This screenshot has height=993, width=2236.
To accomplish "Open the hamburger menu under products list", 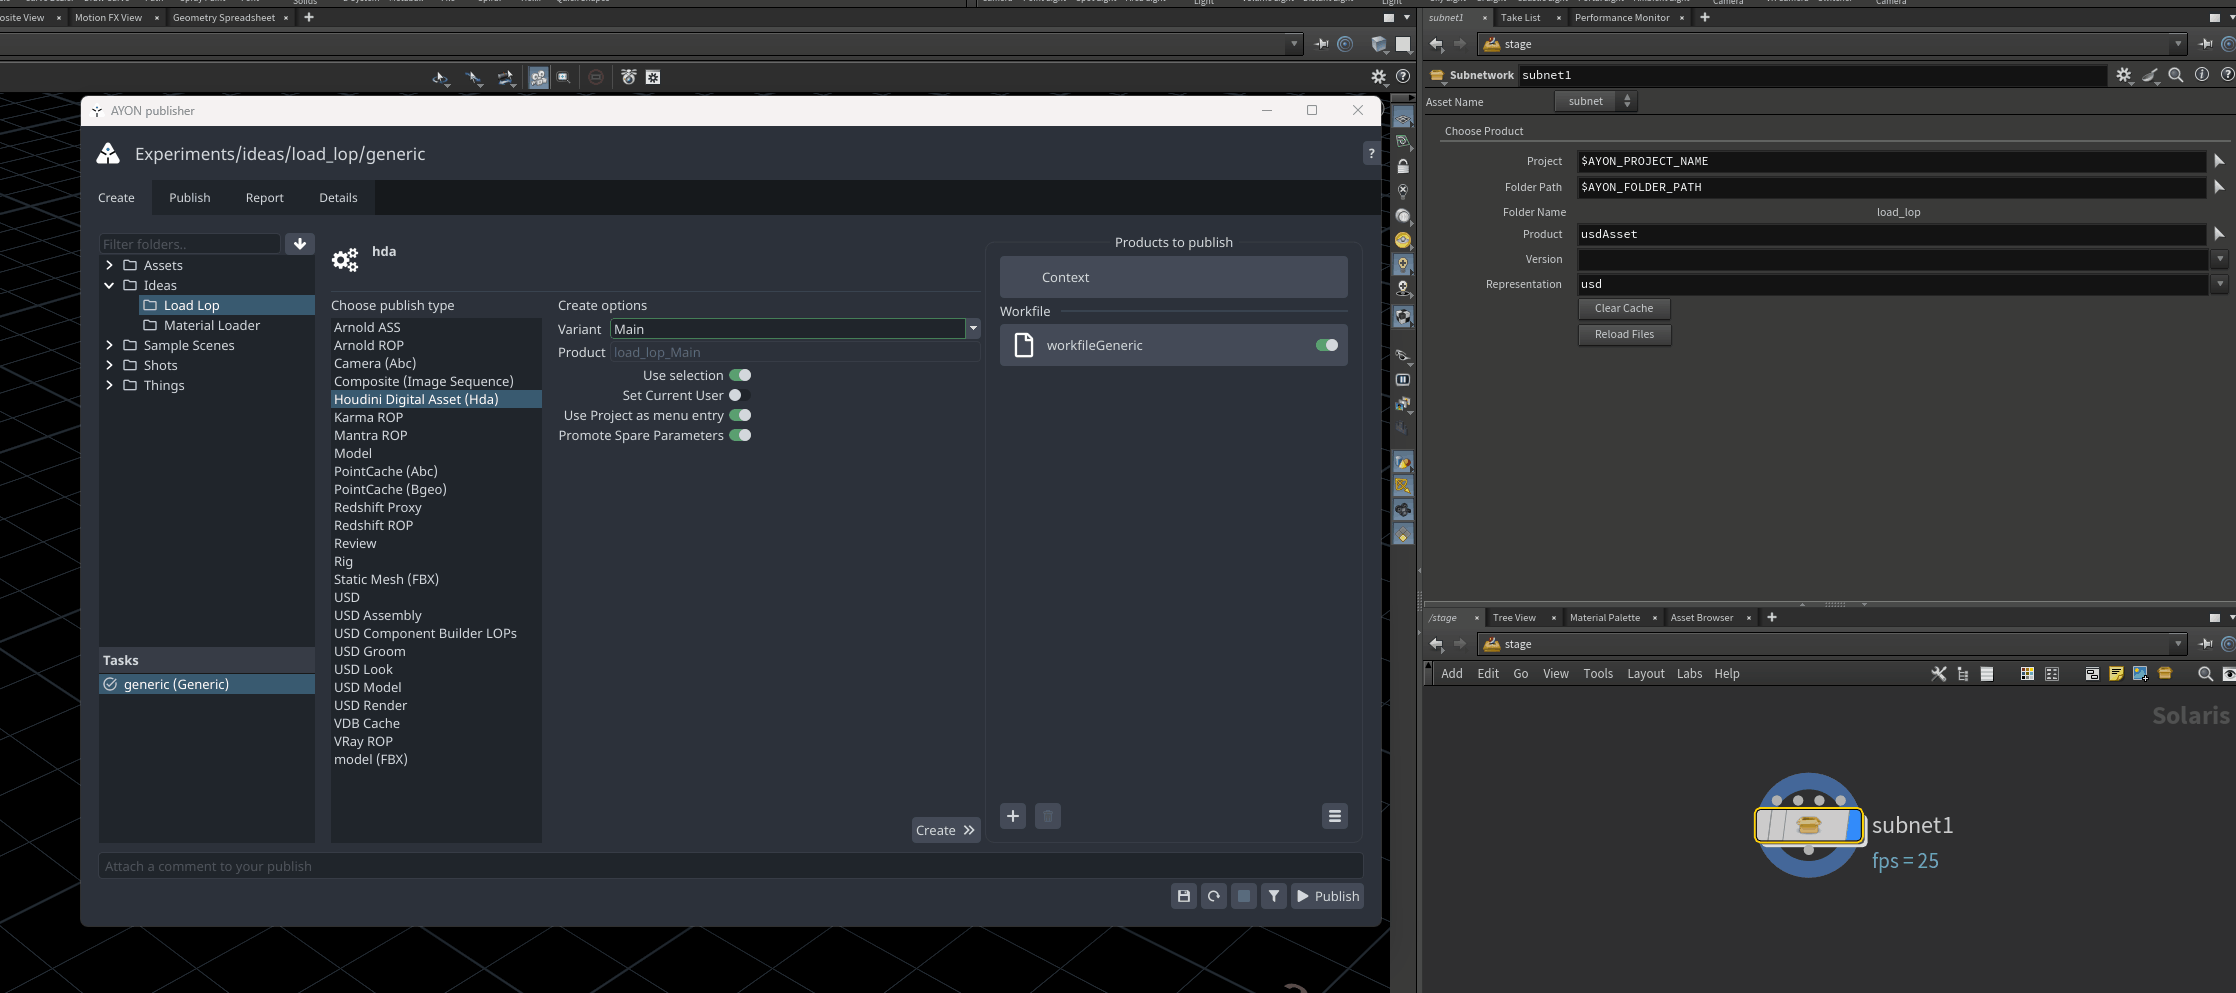I will [x=1335, y=816].
